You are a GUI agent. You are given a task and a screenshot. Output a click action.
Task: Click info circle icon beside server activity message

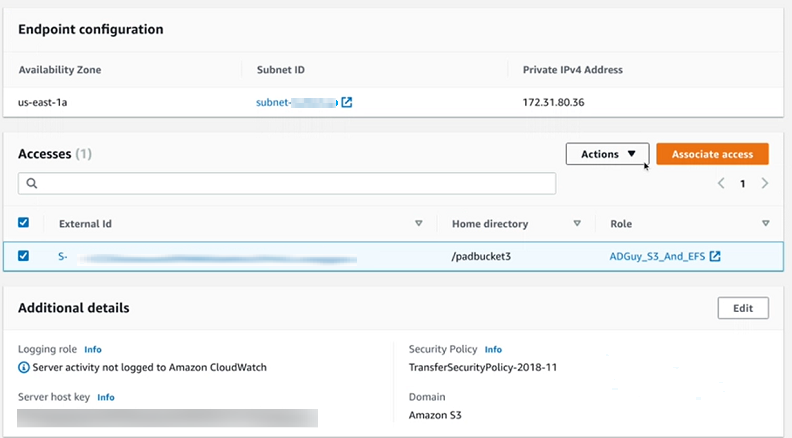[x=24, y=367]
